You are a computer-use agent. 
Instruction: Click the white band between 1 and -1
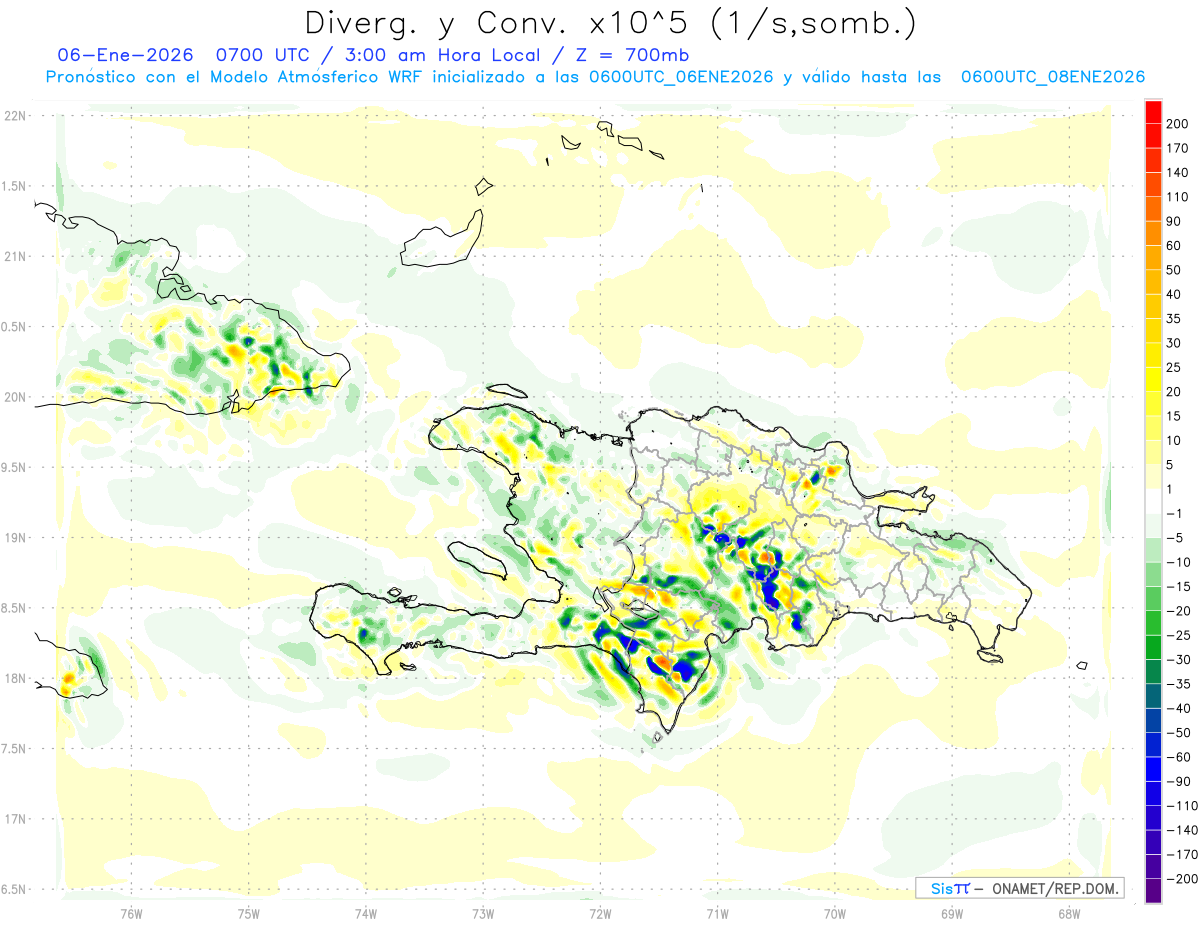click(x=1154, y=501)
